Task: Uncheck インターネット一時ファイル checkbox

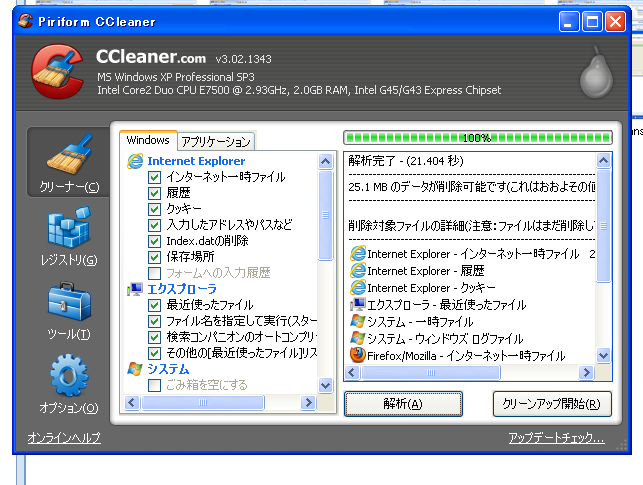Action: 154,177
